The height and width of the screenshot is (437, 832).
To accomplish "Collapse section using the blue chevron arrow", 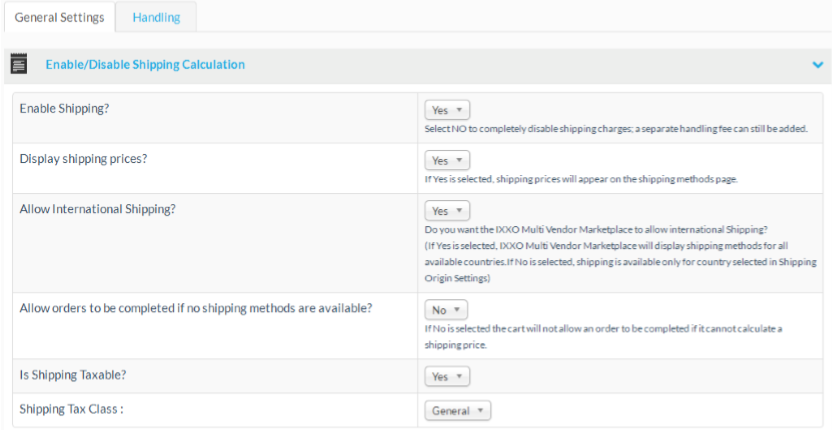I will pyautogui.click(x=817, y=65).
